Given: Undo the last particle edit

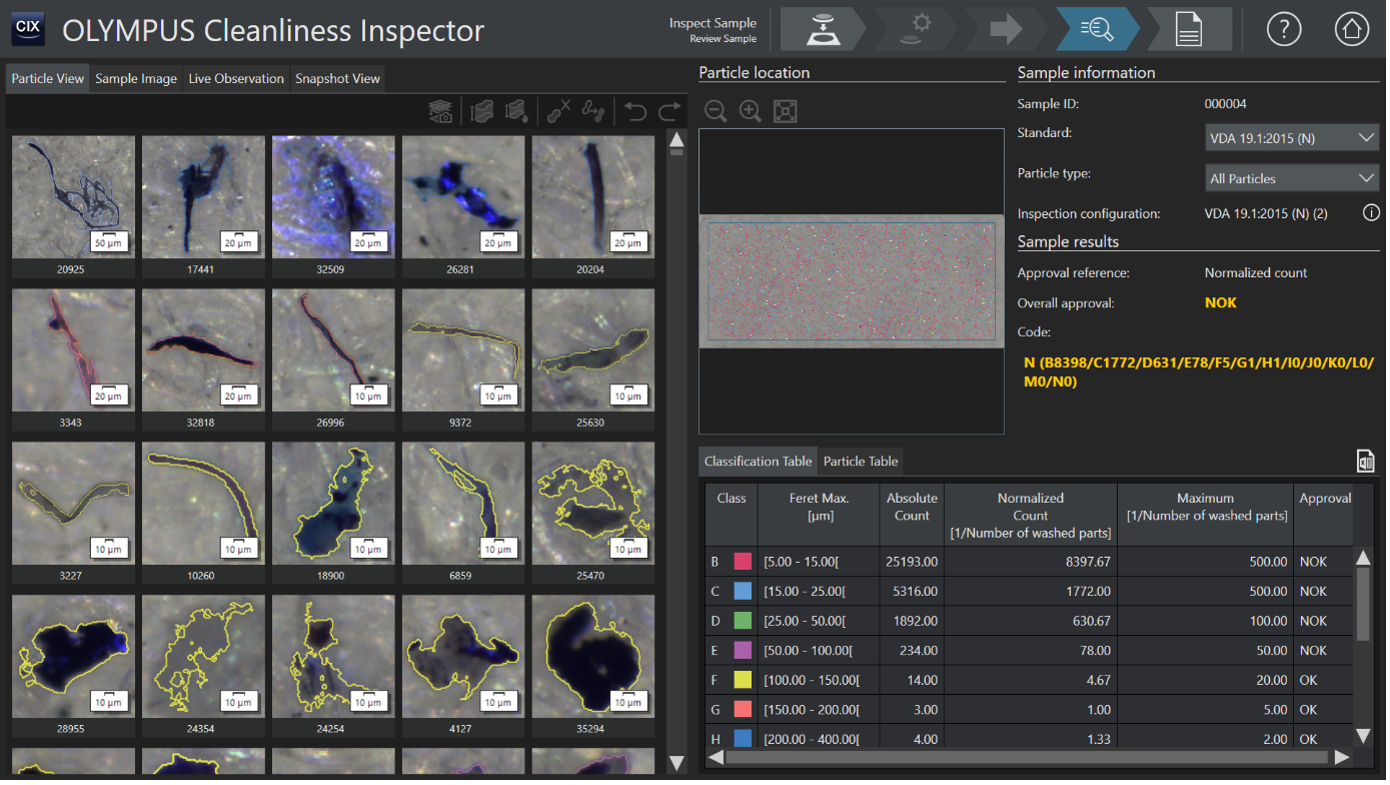Looking at the screenshot, I should (x=635, y=111).
